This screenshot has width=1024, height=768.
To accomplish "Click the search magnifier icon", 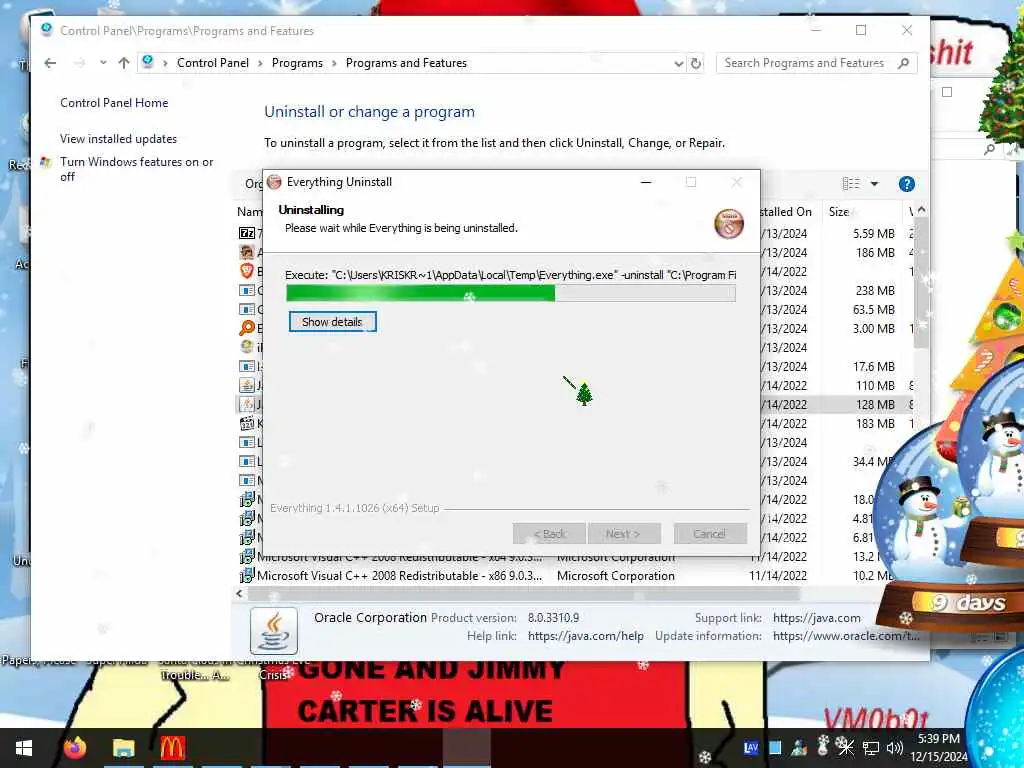I will 903,63.
